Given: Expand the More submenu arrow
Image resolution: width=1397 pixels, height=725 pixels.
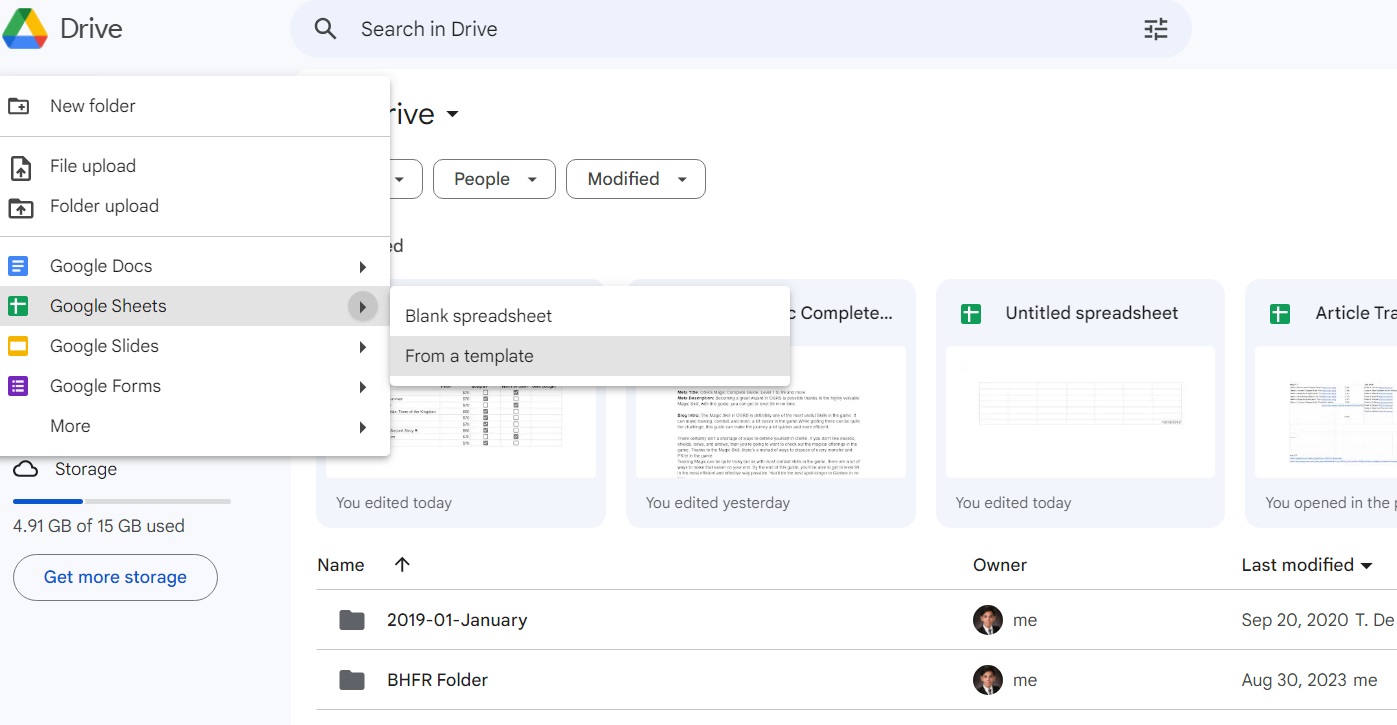Looking at the screenshot, I should [363, 427].
